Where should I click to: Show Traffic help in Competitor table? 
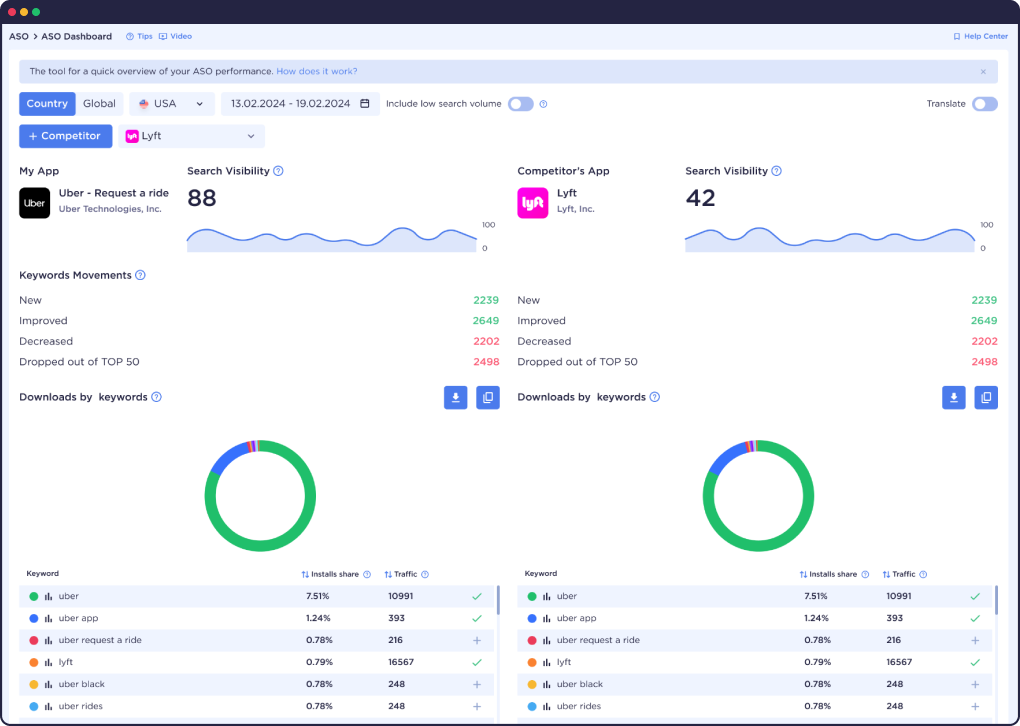(x=923, y=574)
